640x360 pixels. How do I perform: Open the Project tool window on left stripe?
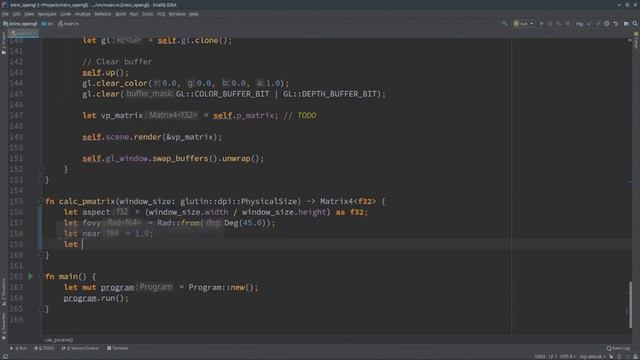click(x=4, y=43)
